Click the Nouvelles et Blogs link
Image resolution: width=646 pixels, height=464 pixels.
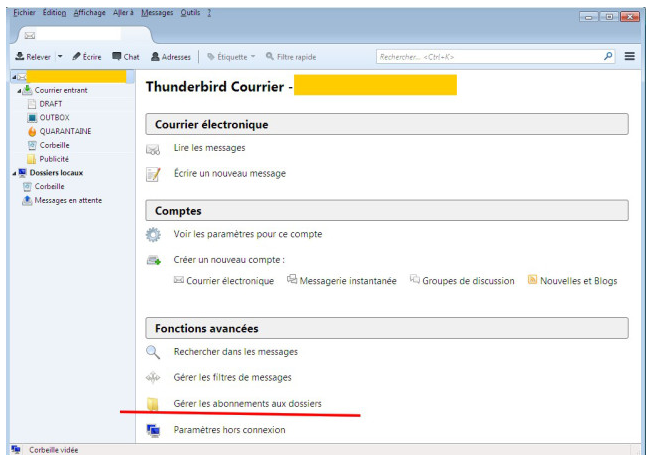(x=578, y=281)
